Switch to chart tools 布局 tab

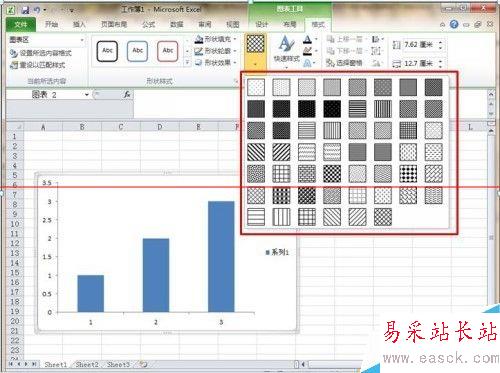point(290,24)
